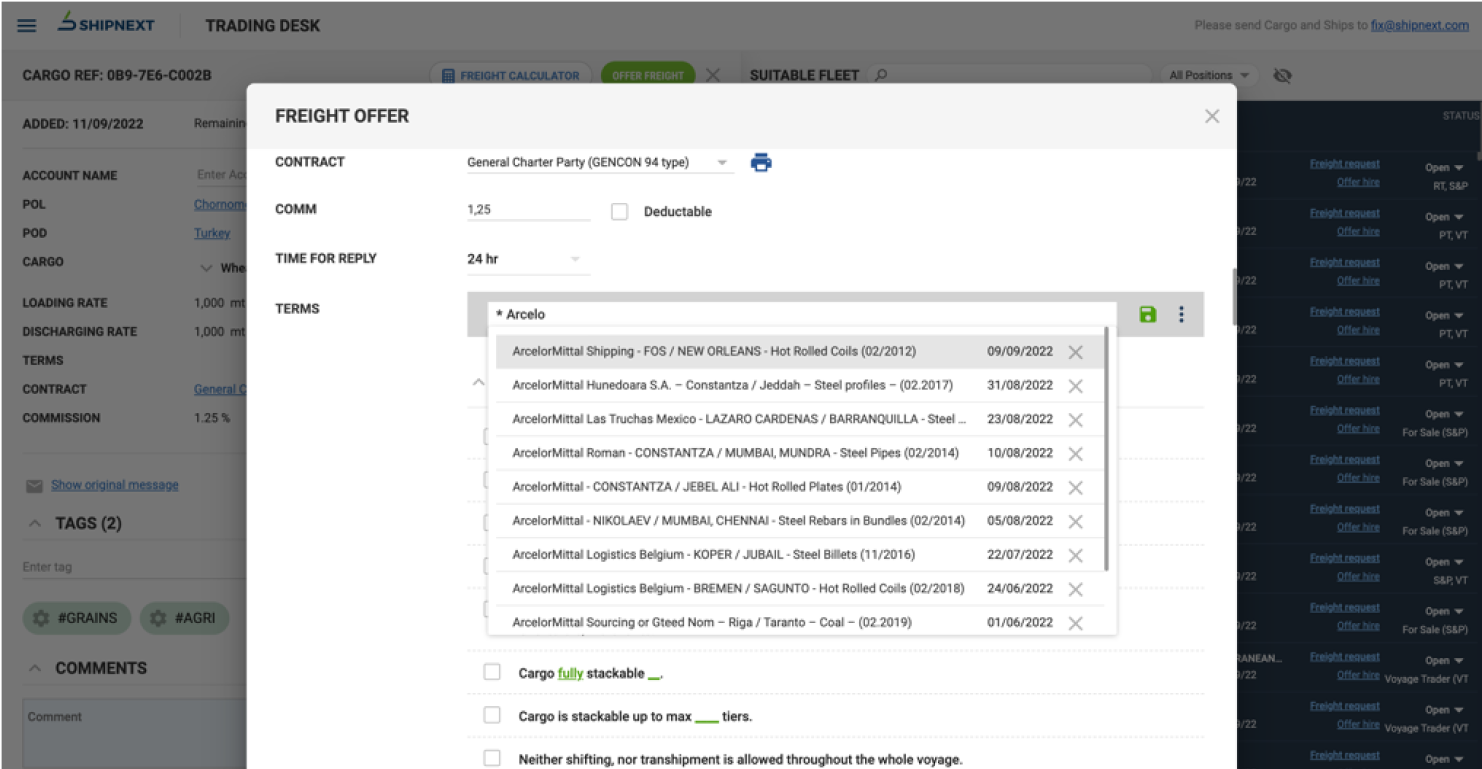Screen dimensions: 1482x769
Task: Tick the Deductable checkbox
Action: (620, 212)
